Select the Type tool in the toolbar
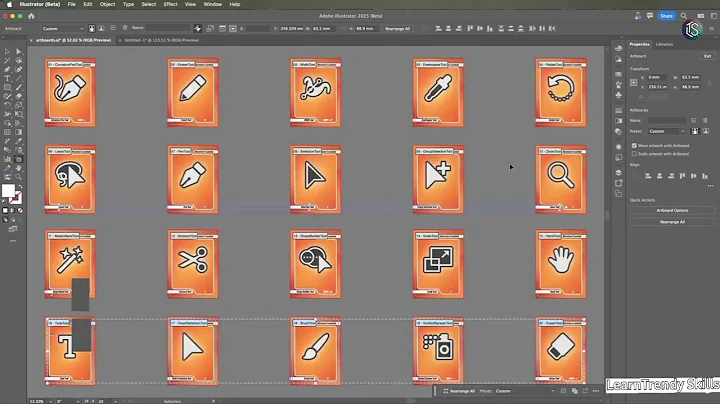 tap(7, 79)
